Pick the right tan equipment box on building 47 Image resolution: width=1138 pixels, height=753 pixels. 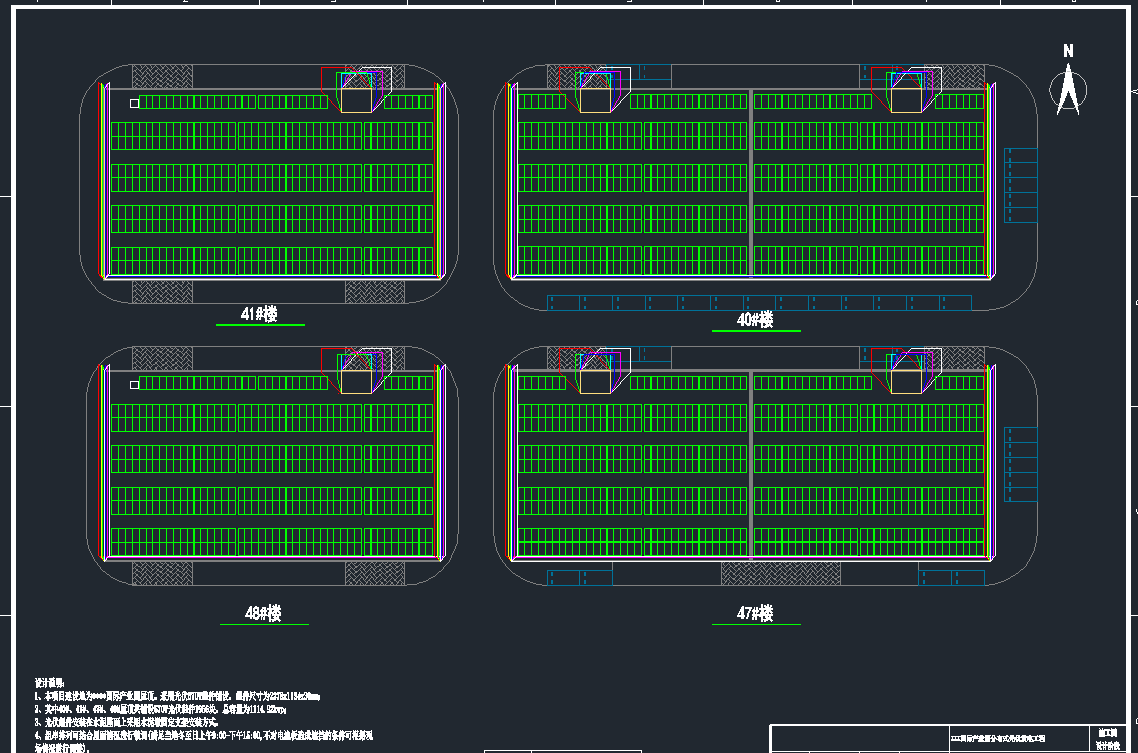(906, 381)
